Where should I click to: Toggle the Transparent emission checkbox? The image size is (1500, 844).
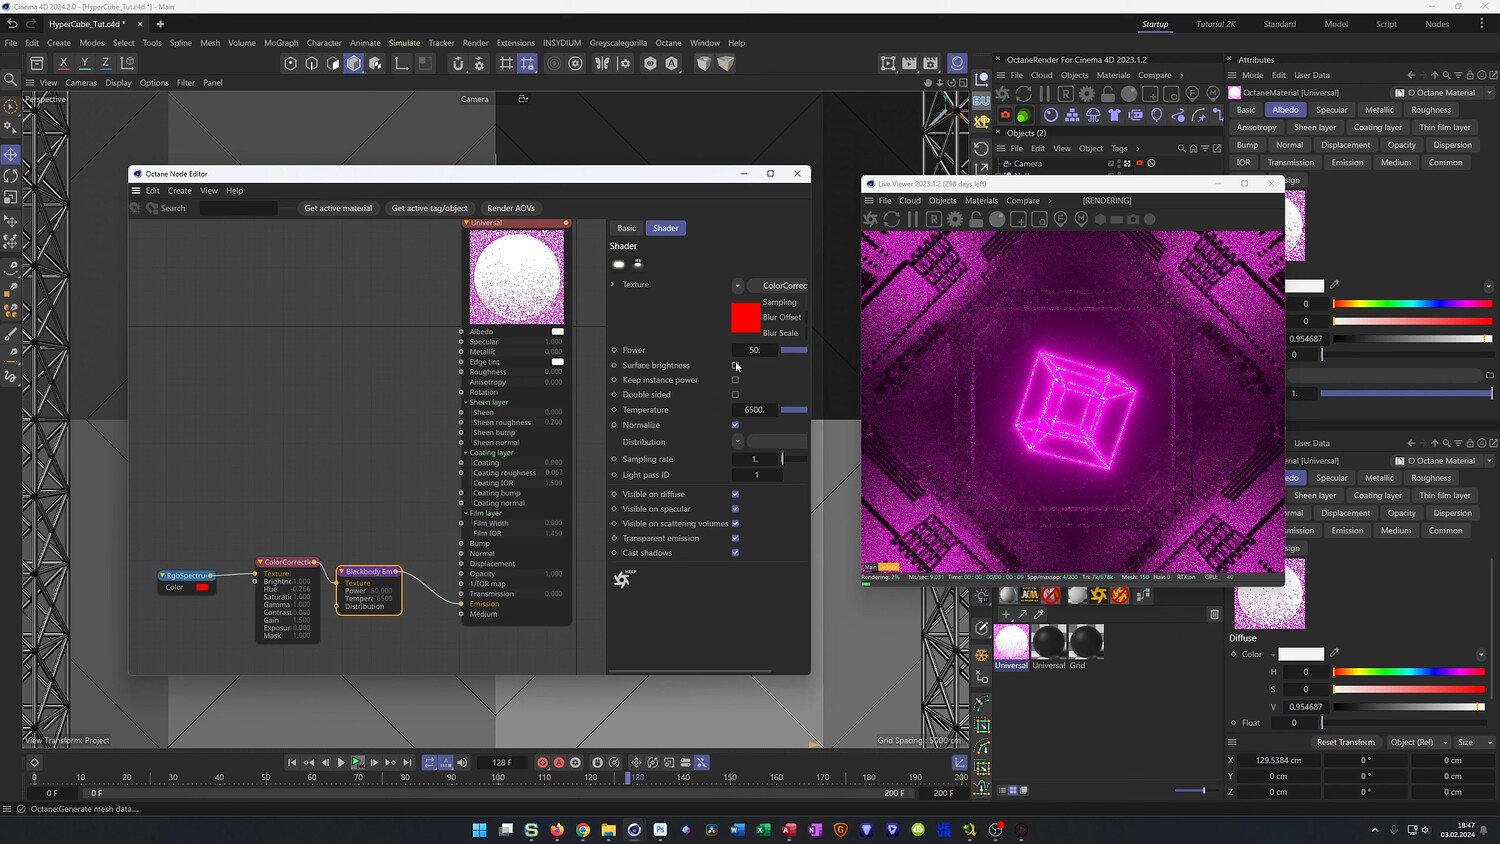[x=735, y=538]
